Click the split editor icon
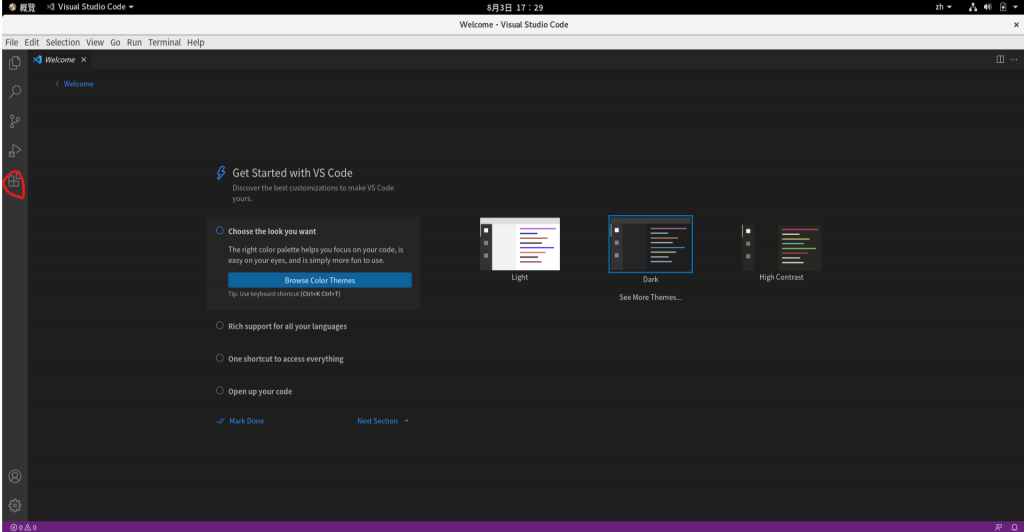The image size is (1024, 532). (x=1000, y=59)
